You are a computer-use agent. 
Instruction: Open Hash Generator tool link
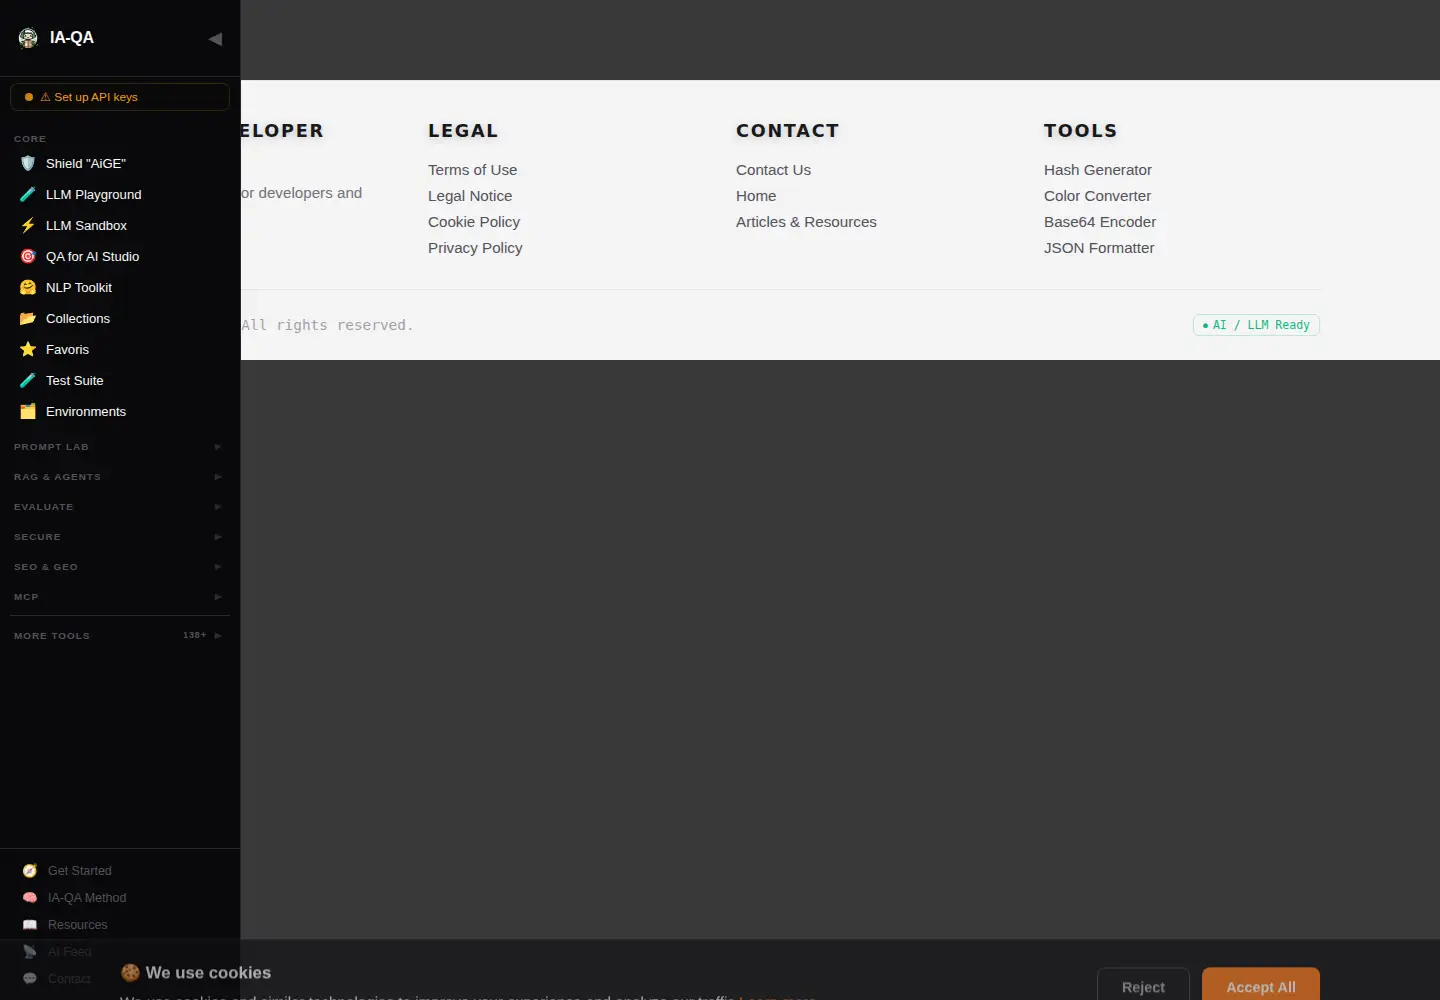(x=1098, y=170)
